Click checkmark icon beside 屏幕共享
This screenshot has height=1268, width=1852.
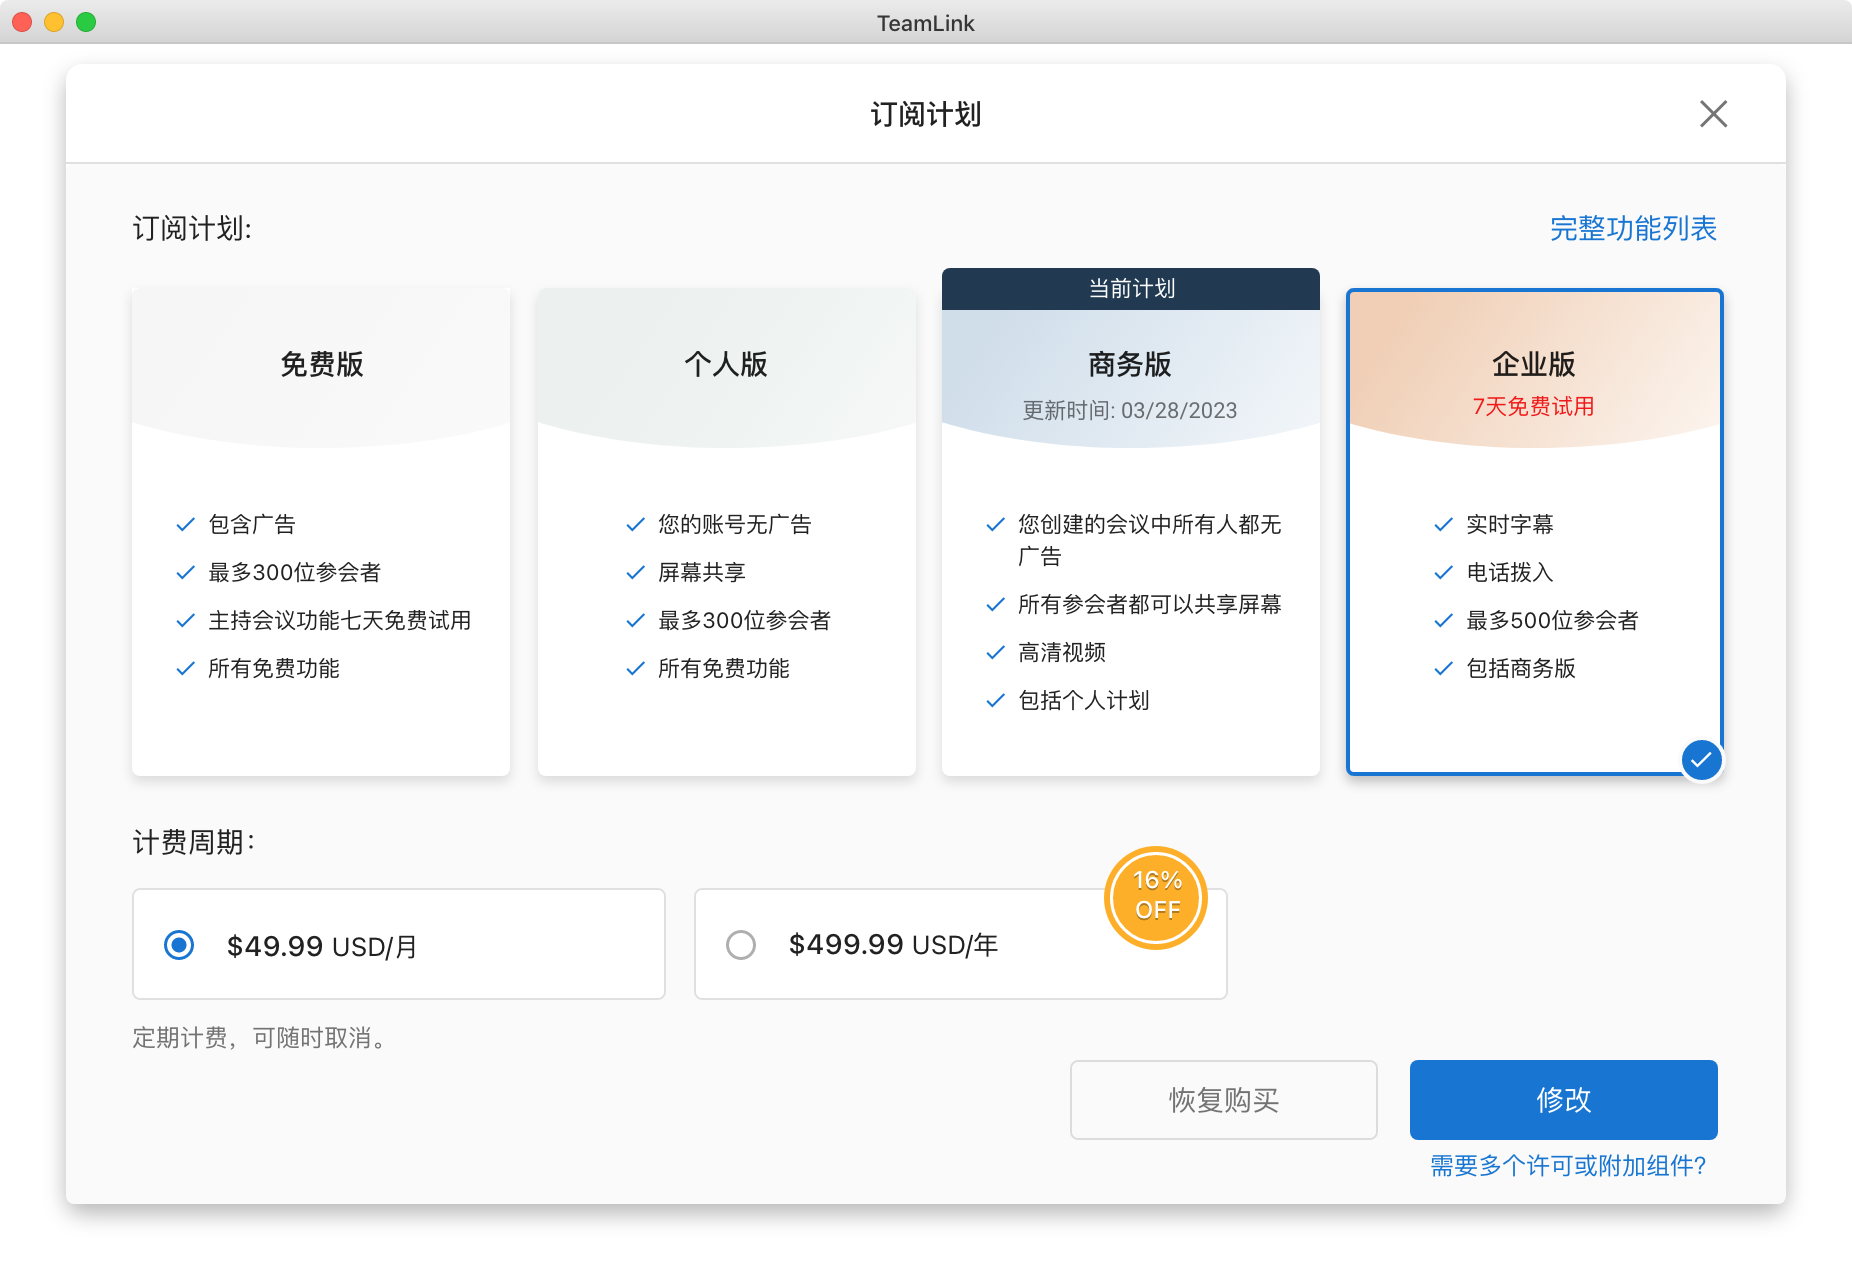pos(635,573)
